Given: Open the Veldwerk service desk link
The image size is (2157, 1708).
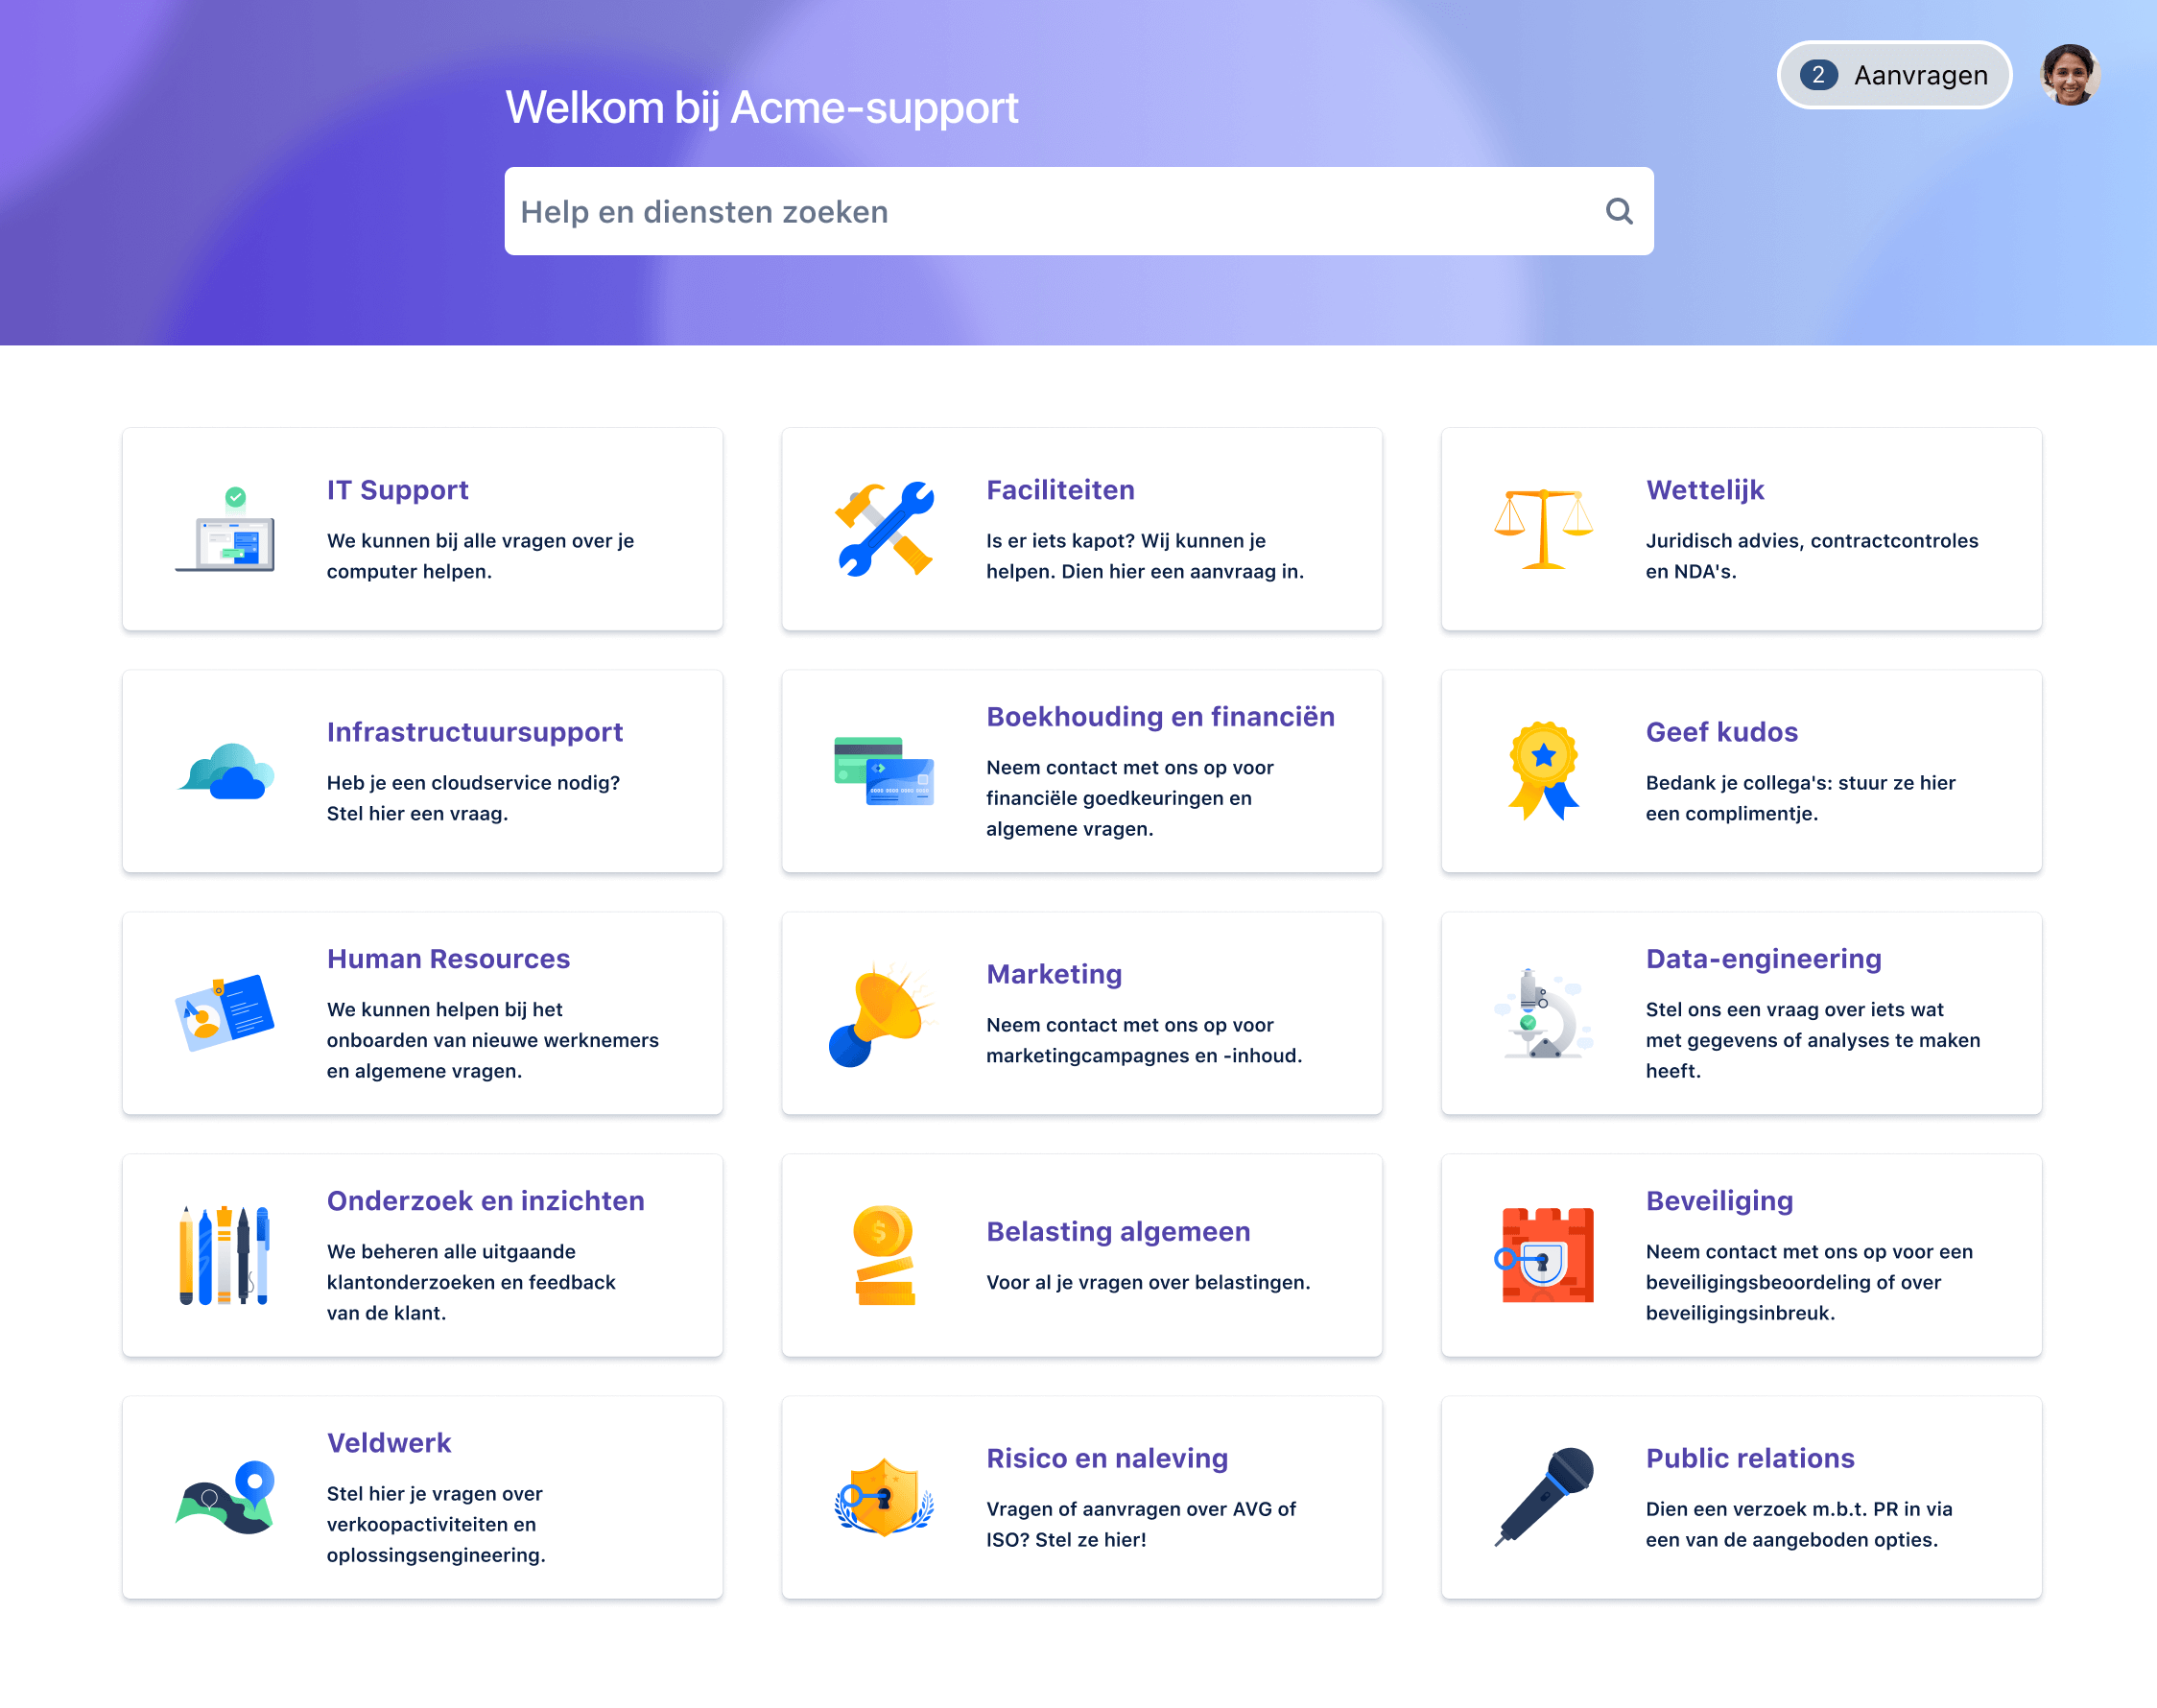Looking at the screenshot, I should (x=389, y=1443).
